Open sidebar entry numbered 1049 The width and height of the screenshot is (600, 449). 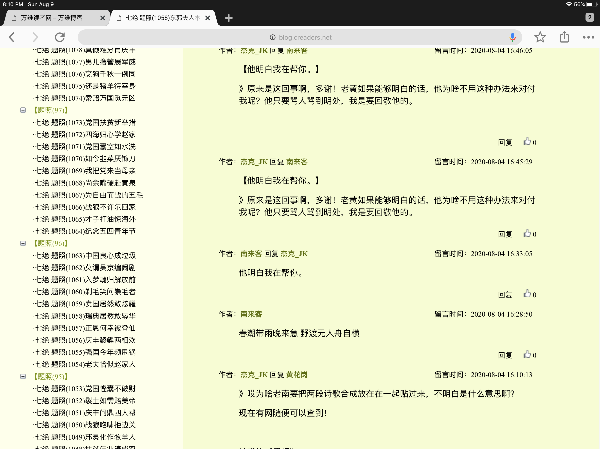pos(85,437)
